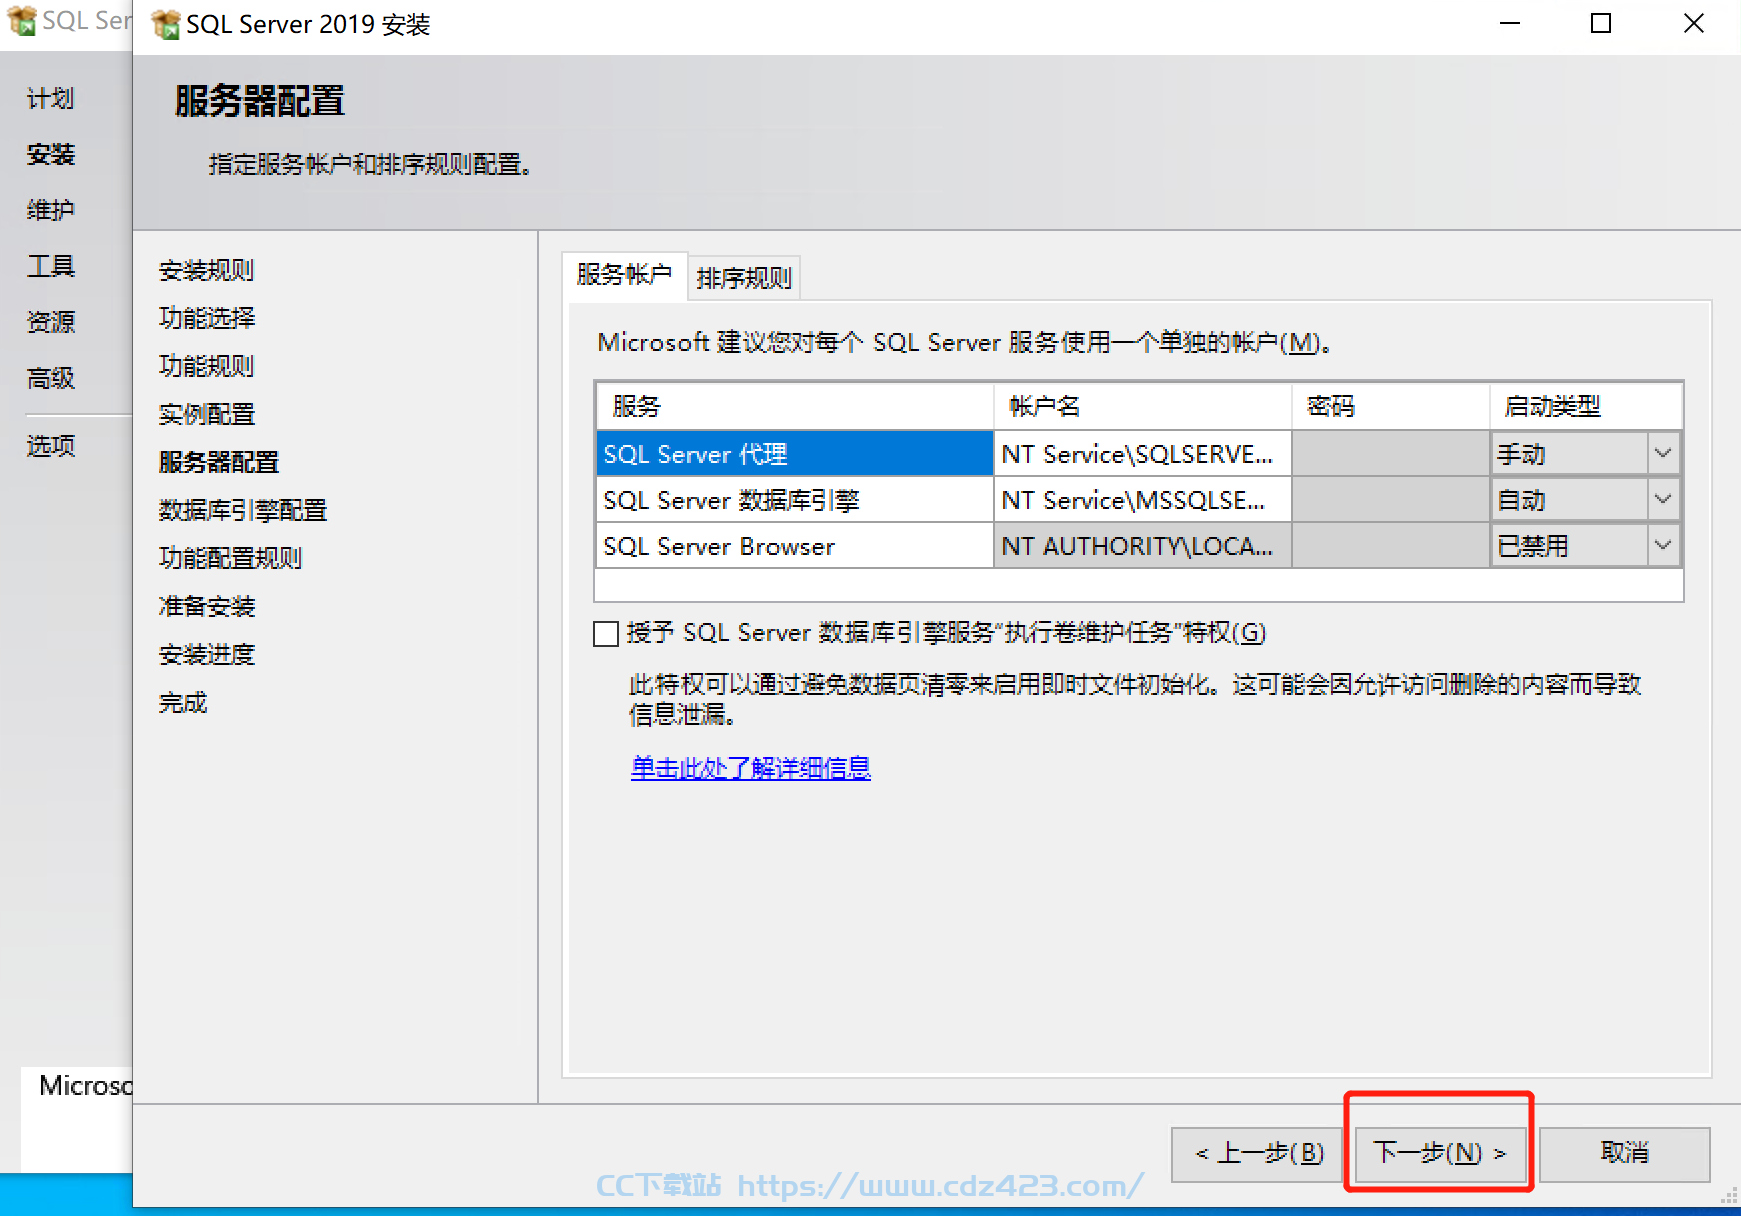Open 选项 in the background Installation Center

pyautogui.click(x=51, y=446)
